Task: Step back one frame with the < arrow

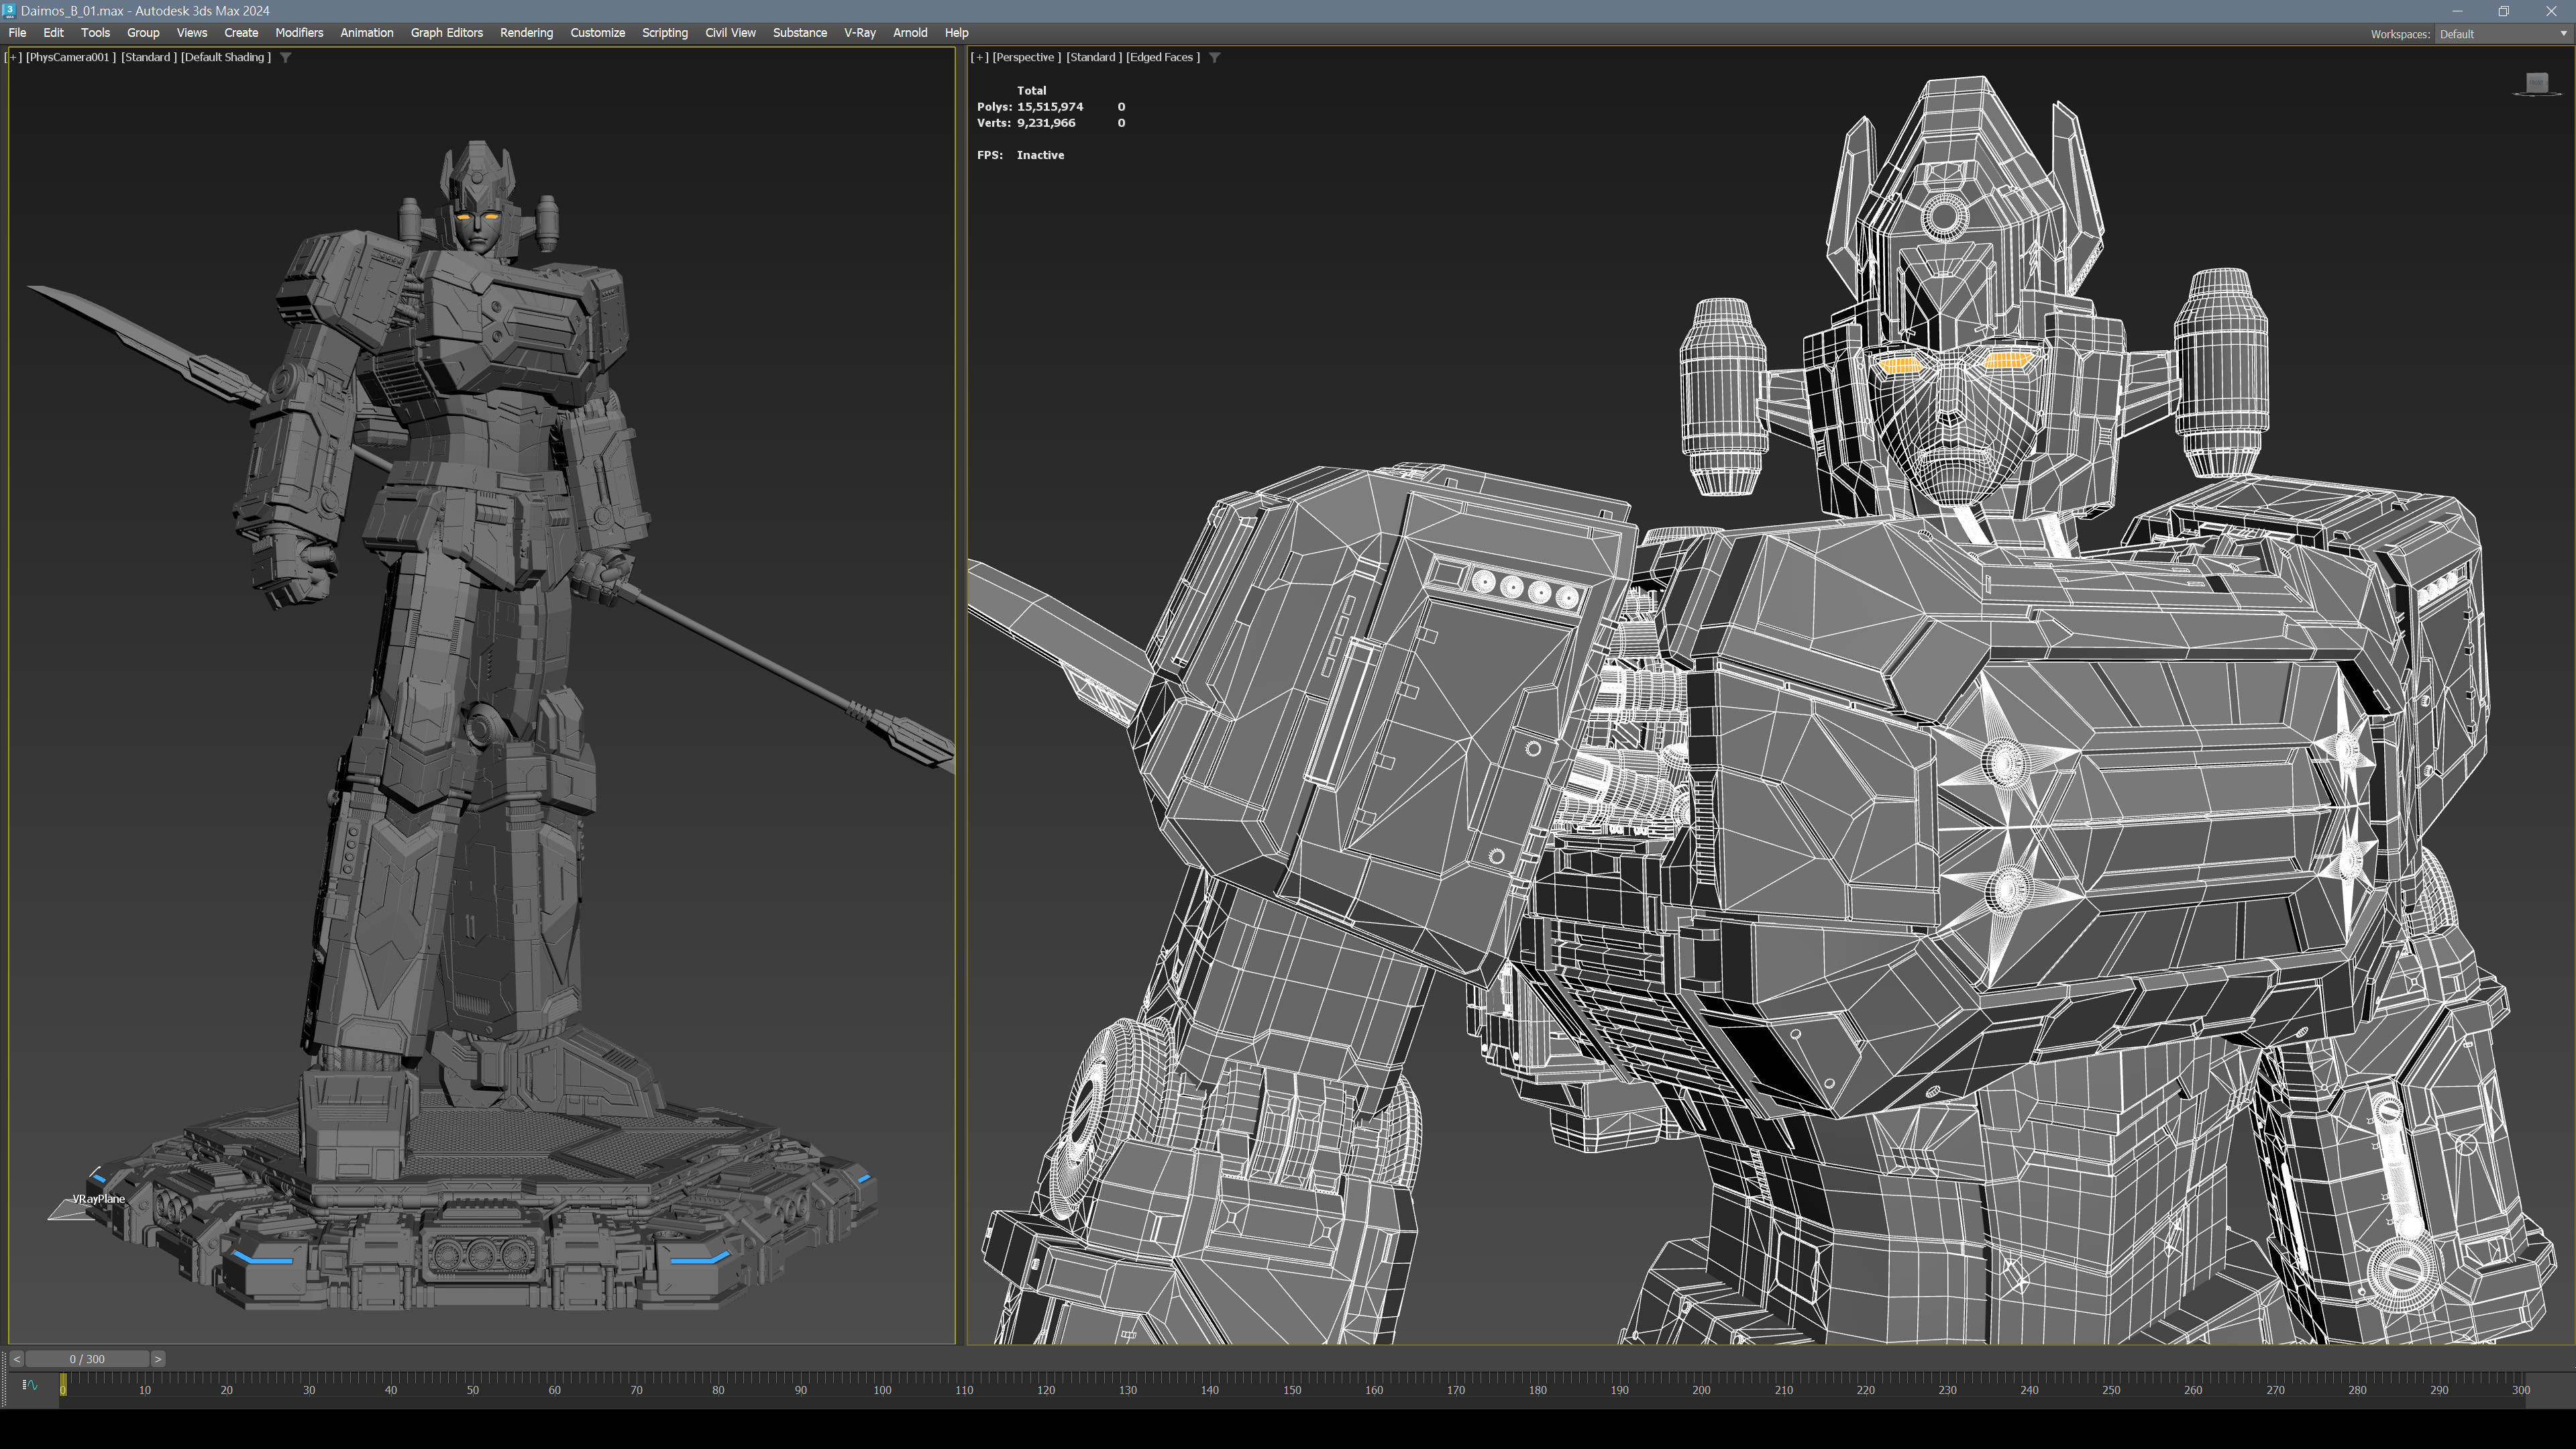Action: 17,1359
